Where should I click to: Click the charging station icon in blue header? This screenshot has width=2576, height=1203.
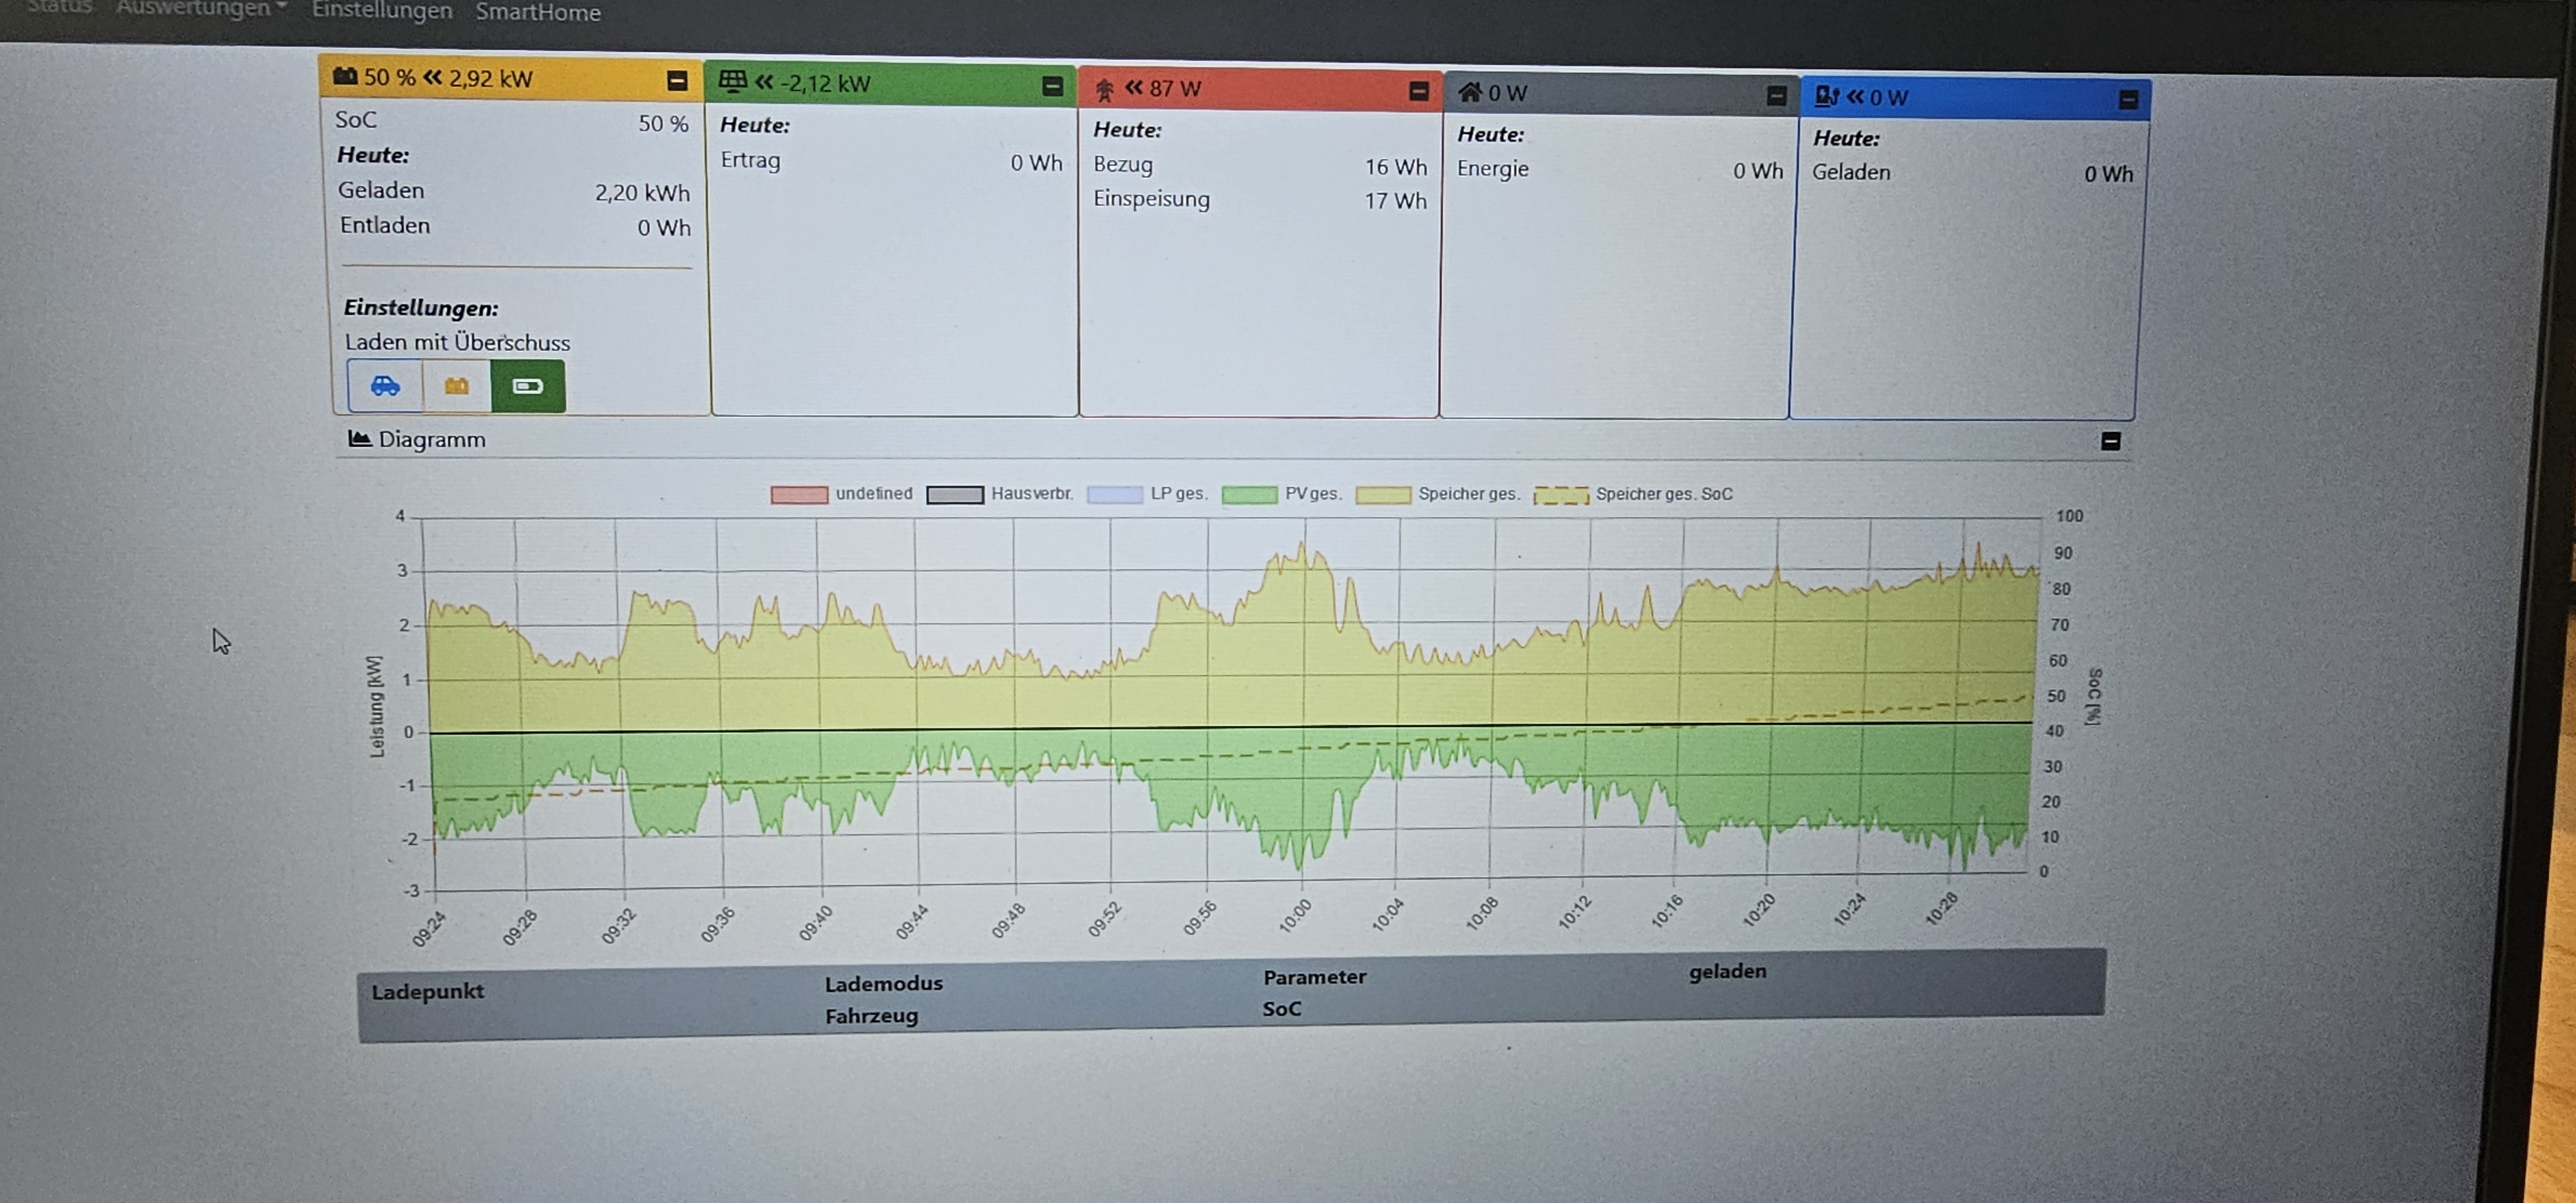[1827, 96]
